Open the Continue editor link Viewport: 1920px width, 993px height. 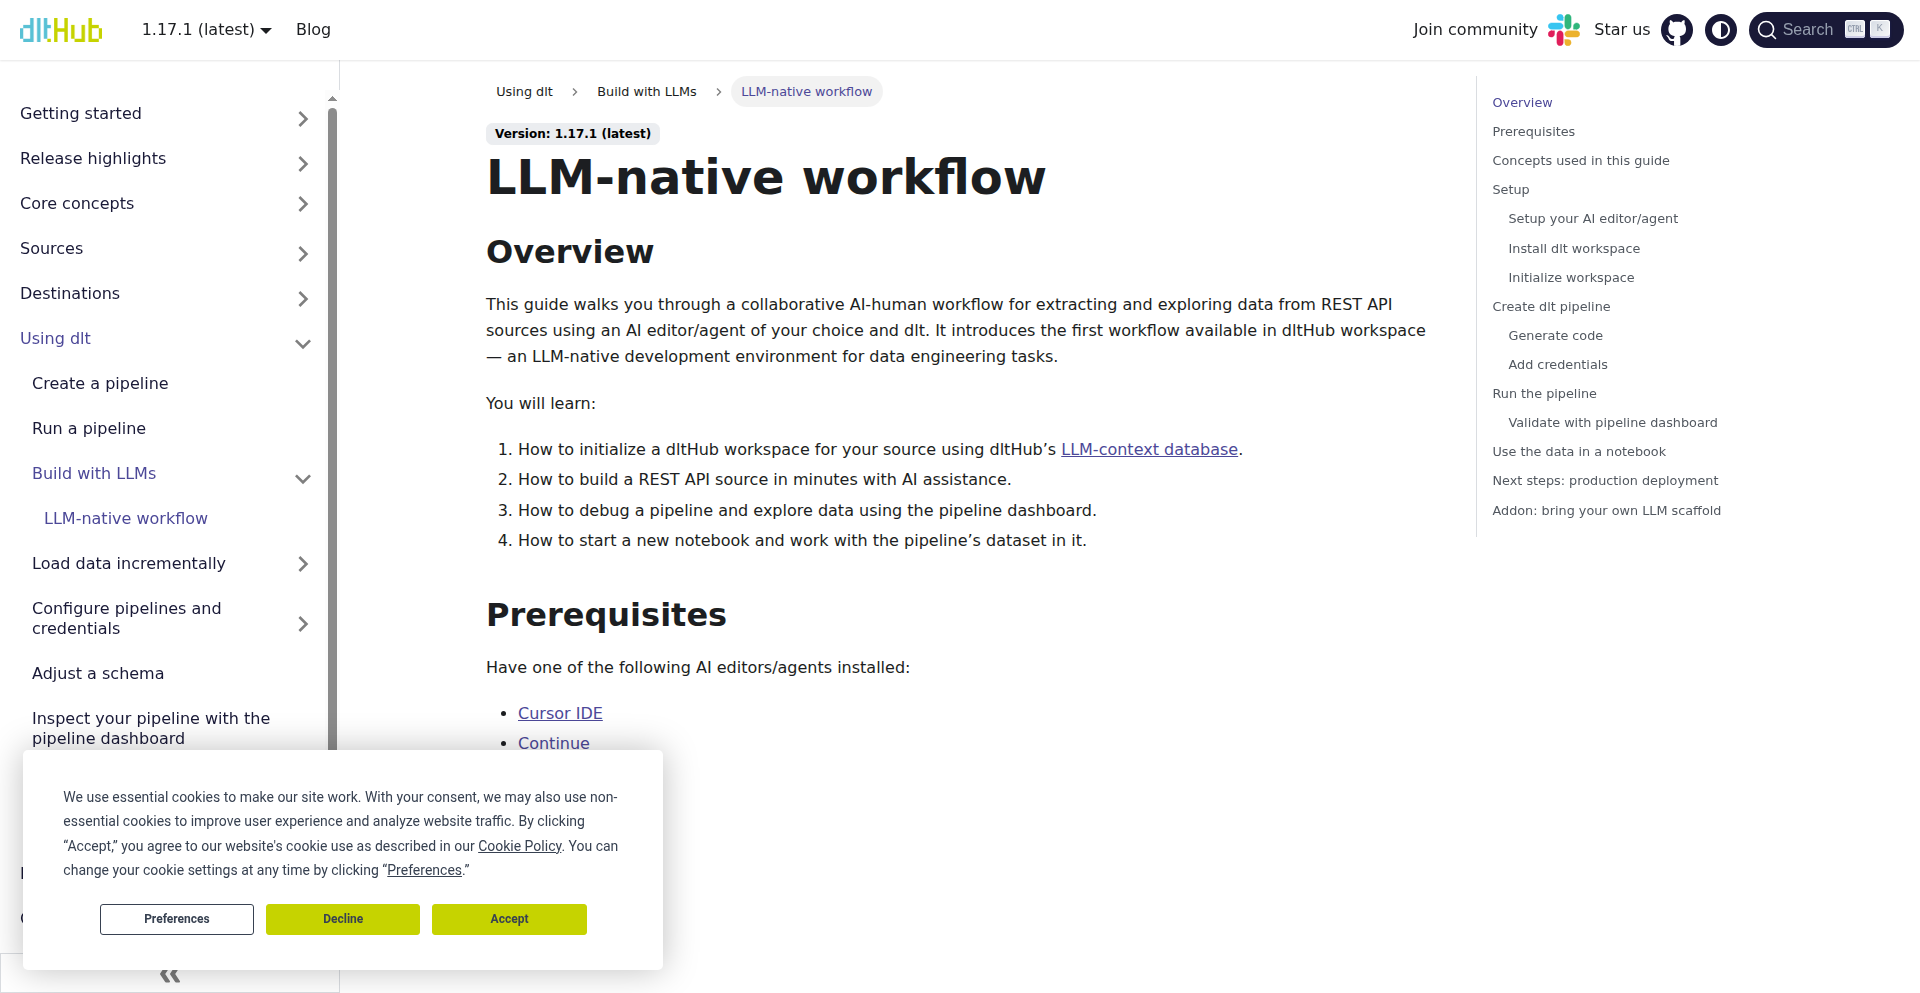tap(554, 743)
